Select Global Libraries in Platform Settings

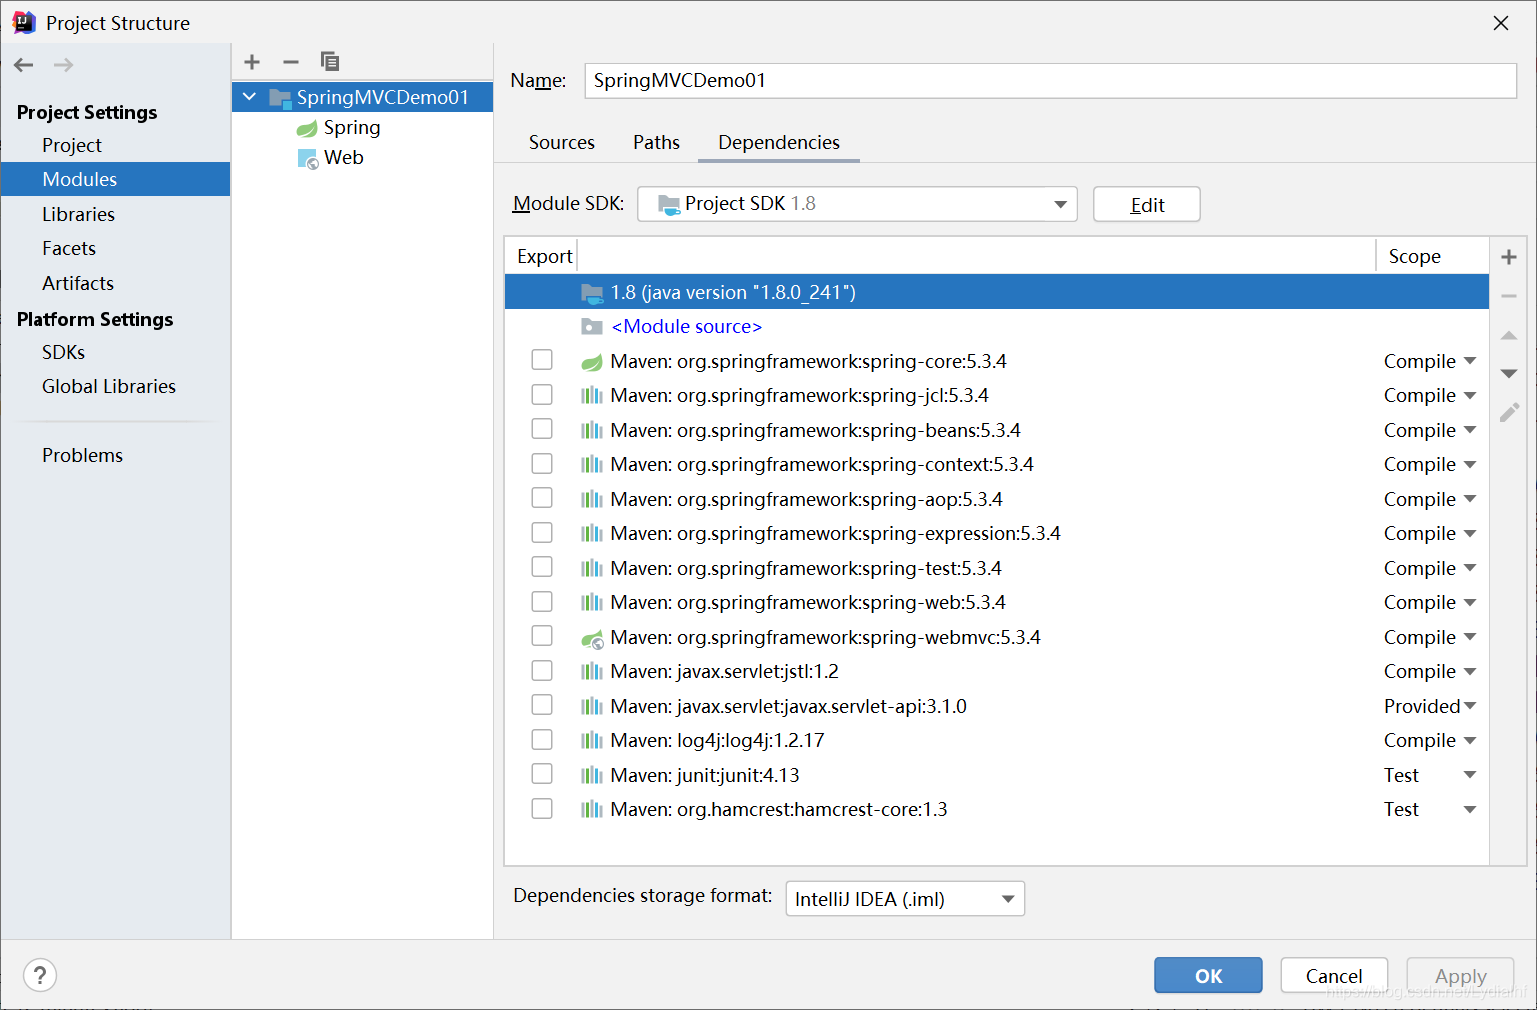click(x=109, y=386)
